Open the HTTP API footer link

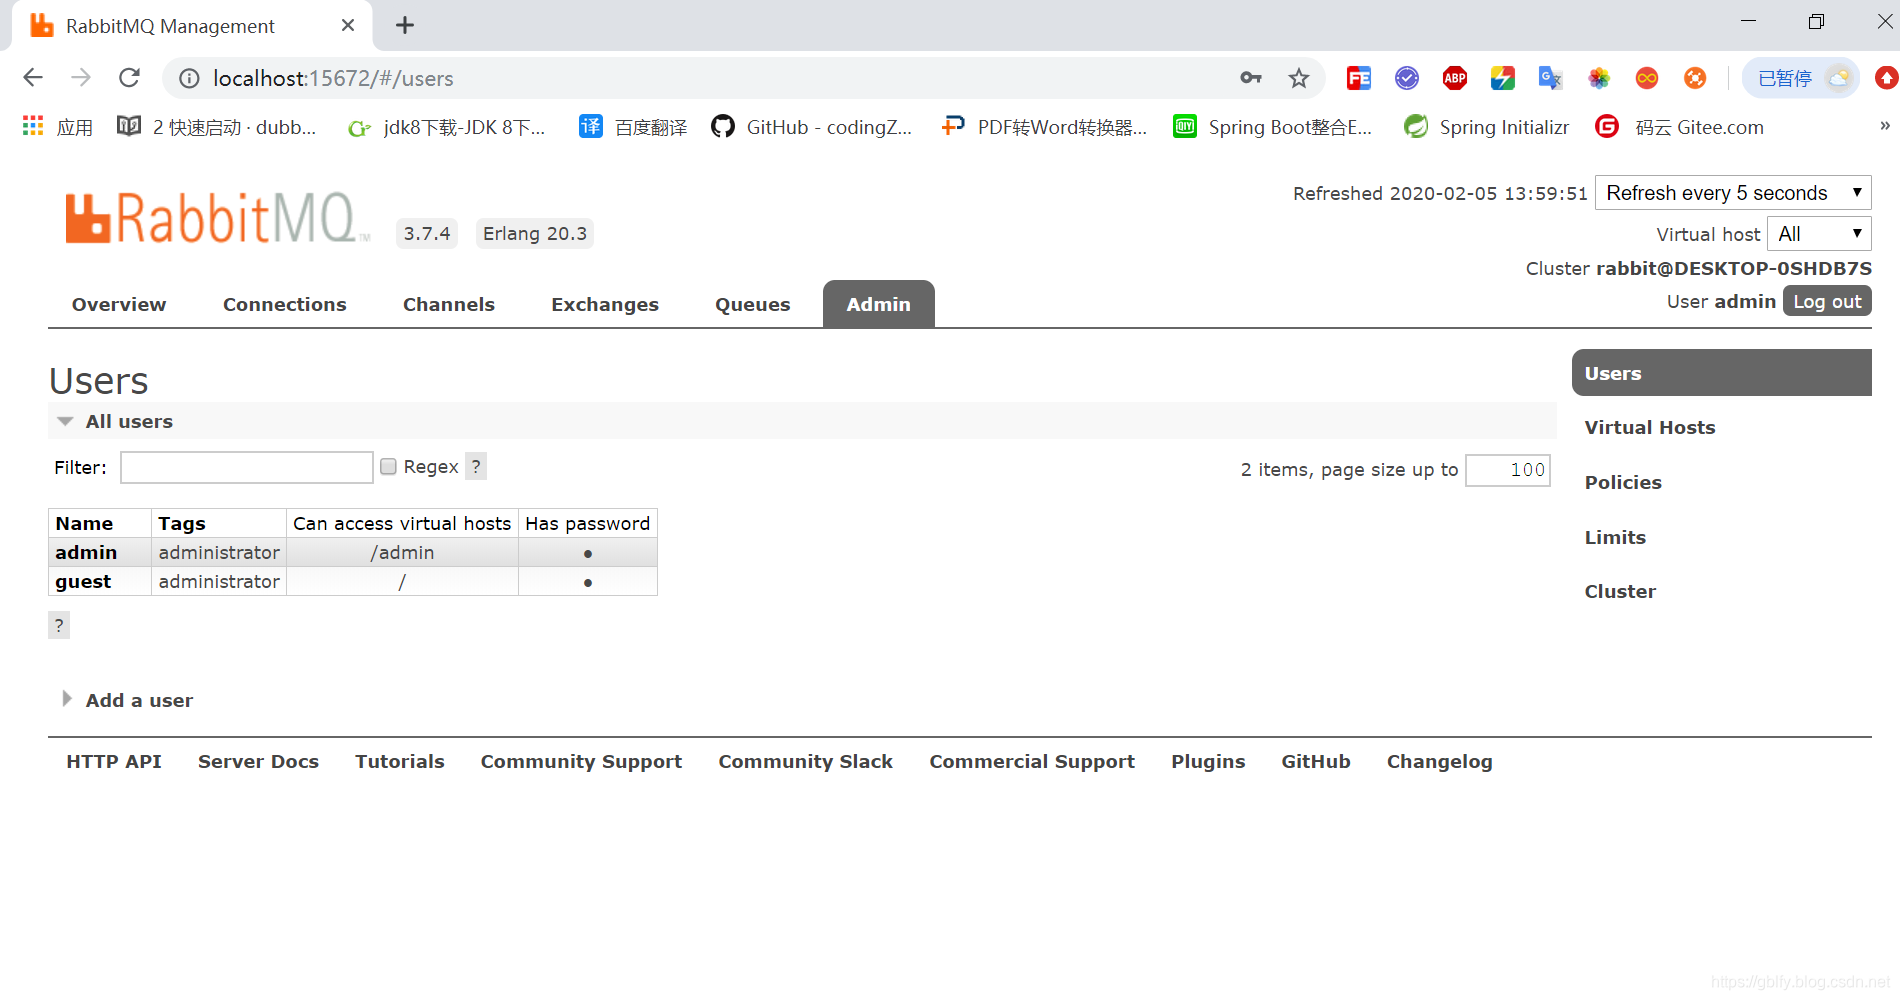click(x=114, y=761)
